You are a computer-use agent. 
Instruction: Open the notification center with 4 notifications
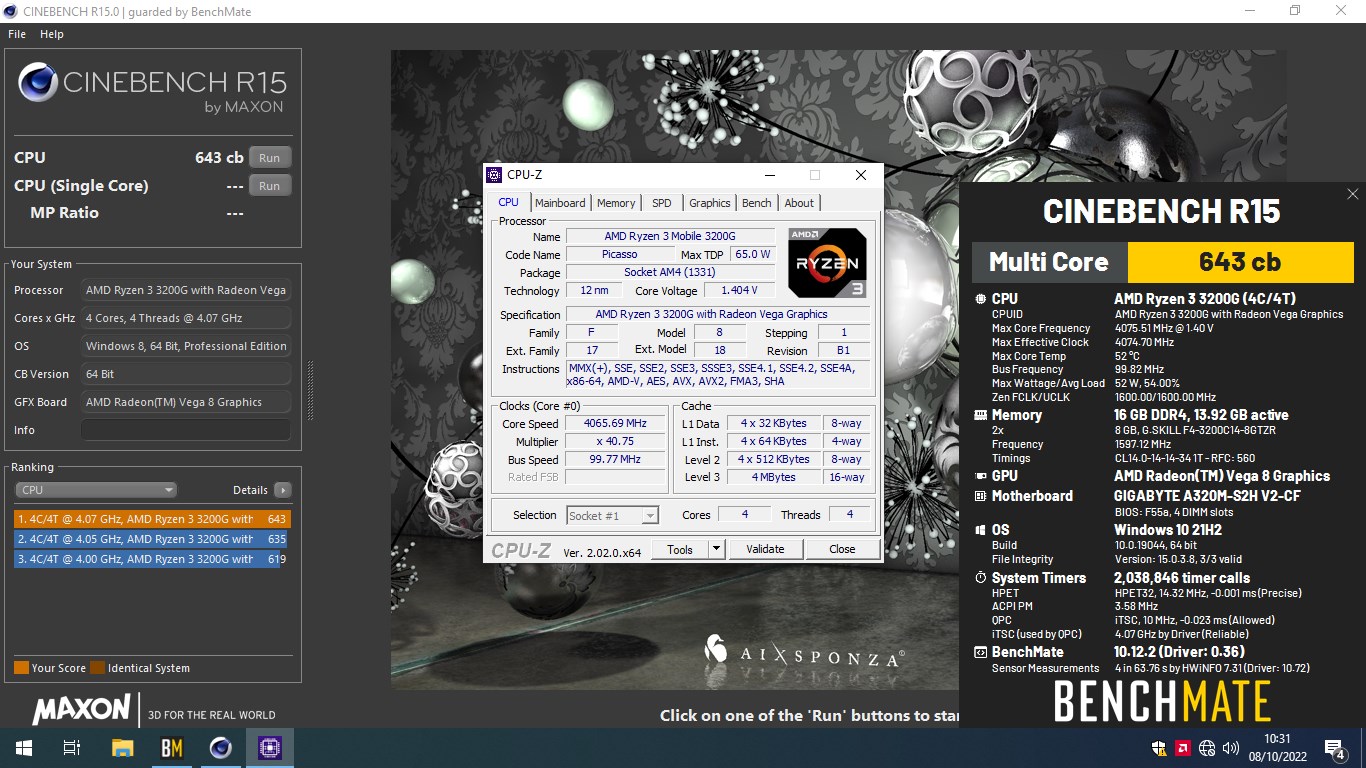(1334, 748)
